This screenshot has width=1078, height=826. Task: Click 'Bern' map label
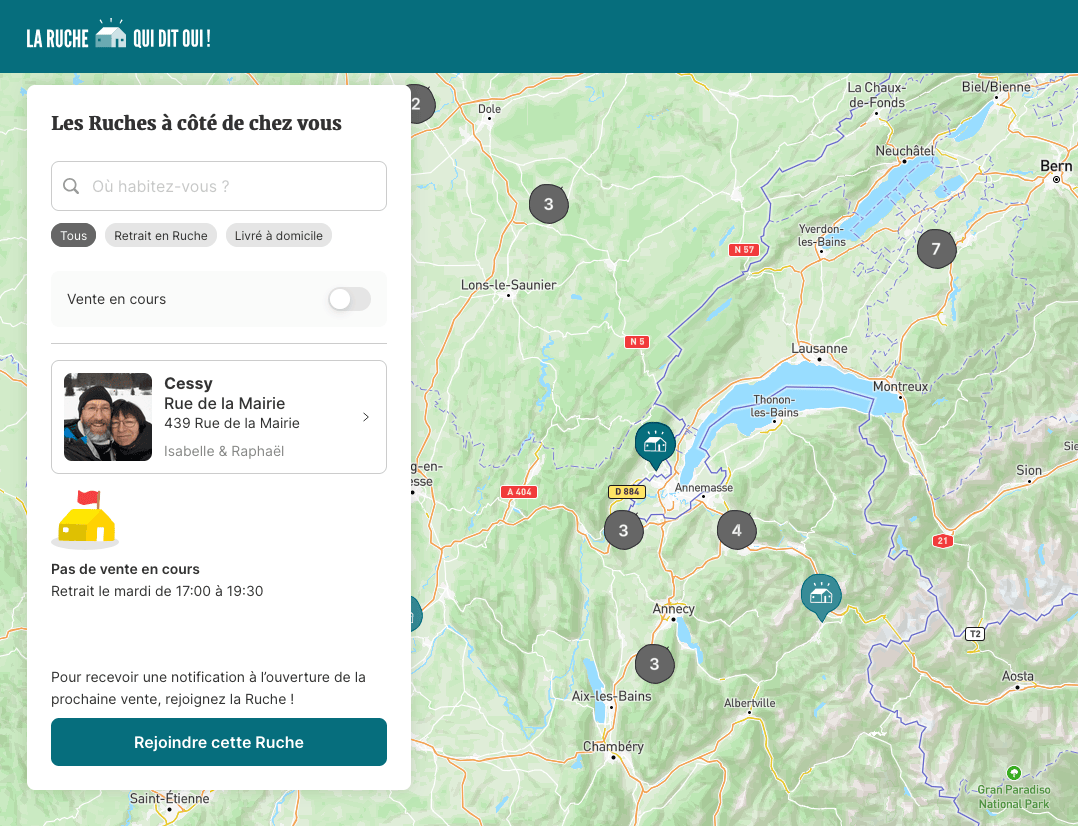click(x=1056, y=166)
